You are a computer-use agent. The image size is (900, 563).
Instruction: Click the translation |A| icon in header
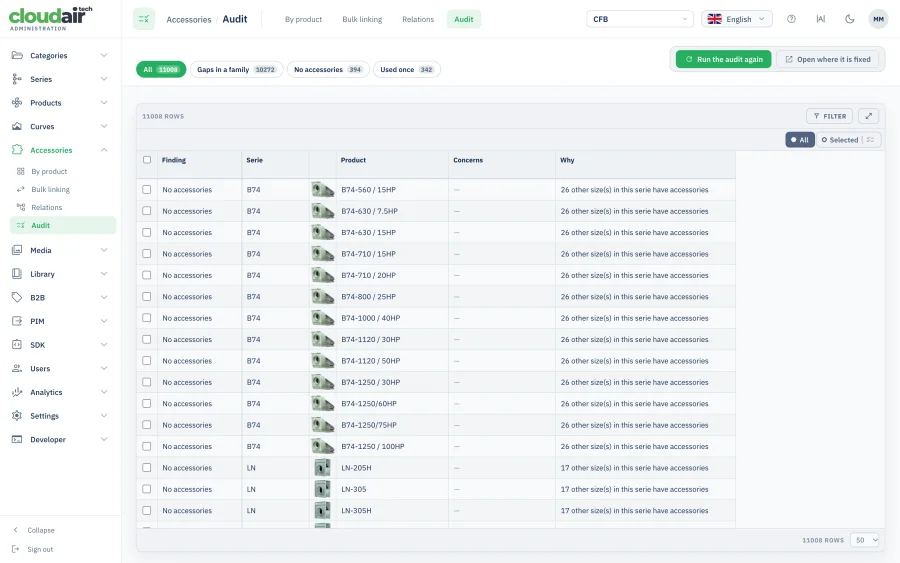coord(821,19)
